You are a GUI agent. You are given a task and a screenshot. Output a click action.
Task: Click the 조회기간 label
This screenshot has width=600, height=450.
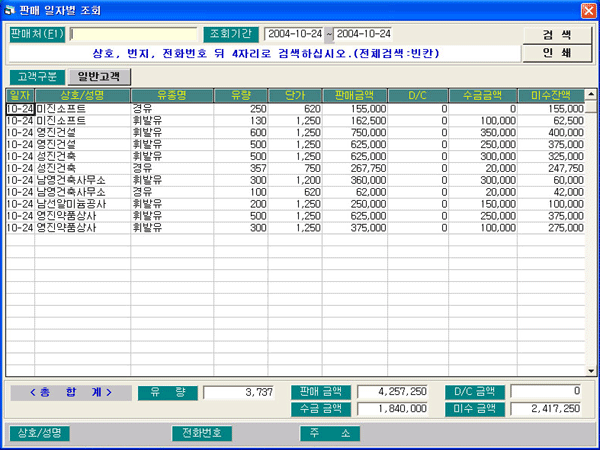point(231,34)
